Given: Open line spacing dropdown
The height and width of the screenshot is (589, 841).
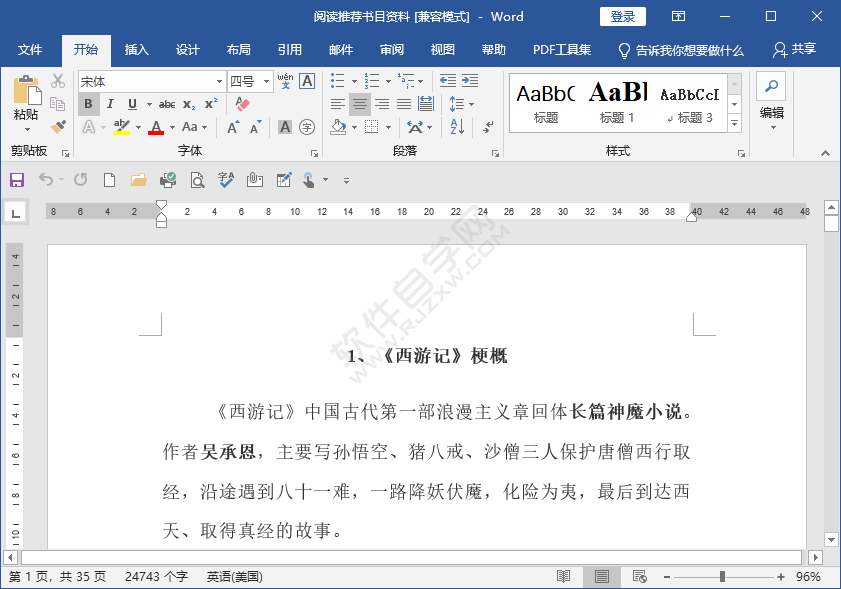Looking at the screenshot, I should click(462, 104).
